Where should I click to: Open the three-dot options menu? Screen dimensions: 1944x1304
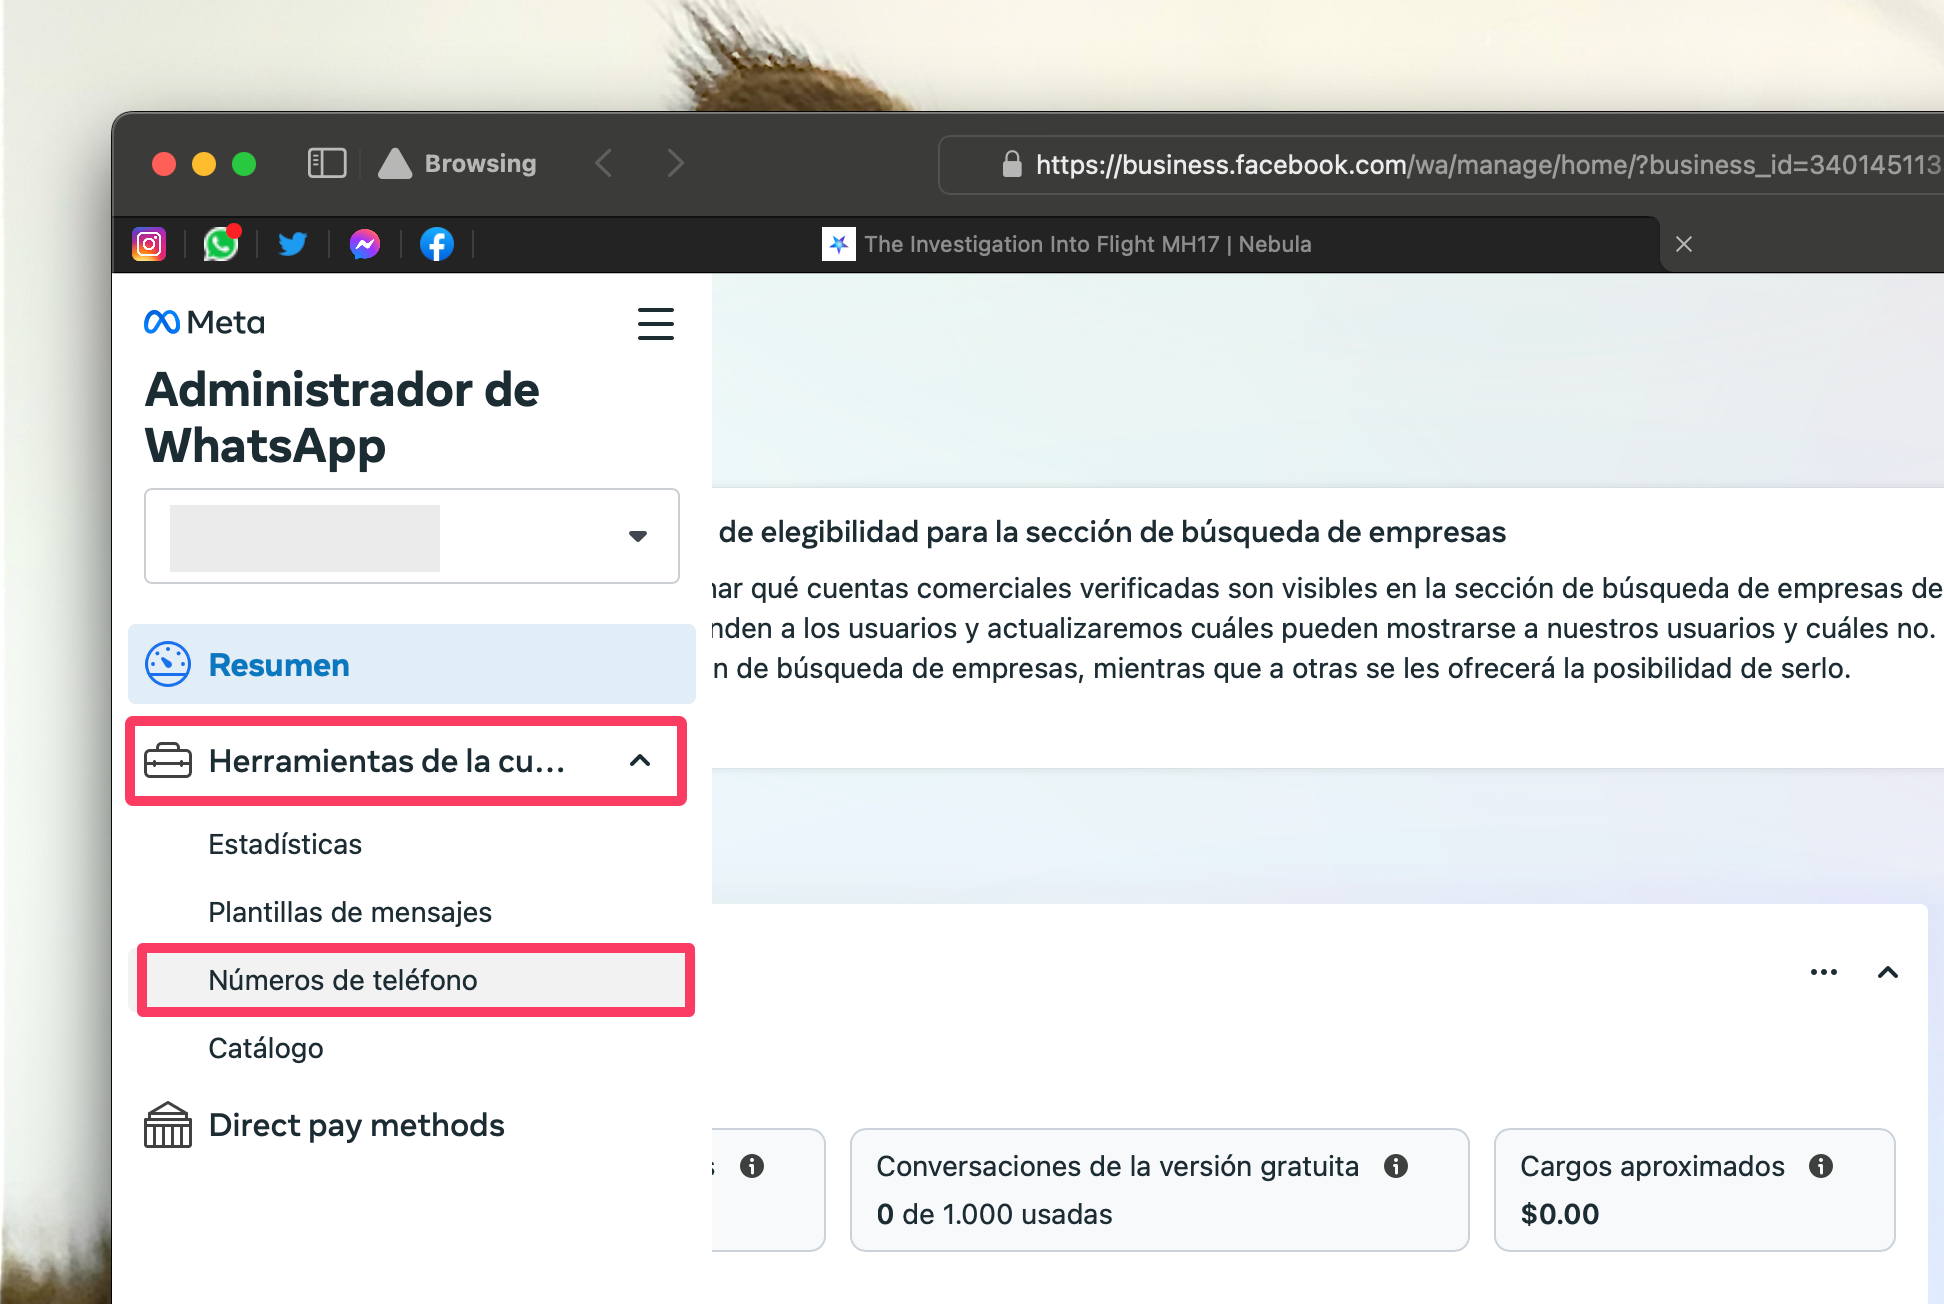(x=1824, y=971)
